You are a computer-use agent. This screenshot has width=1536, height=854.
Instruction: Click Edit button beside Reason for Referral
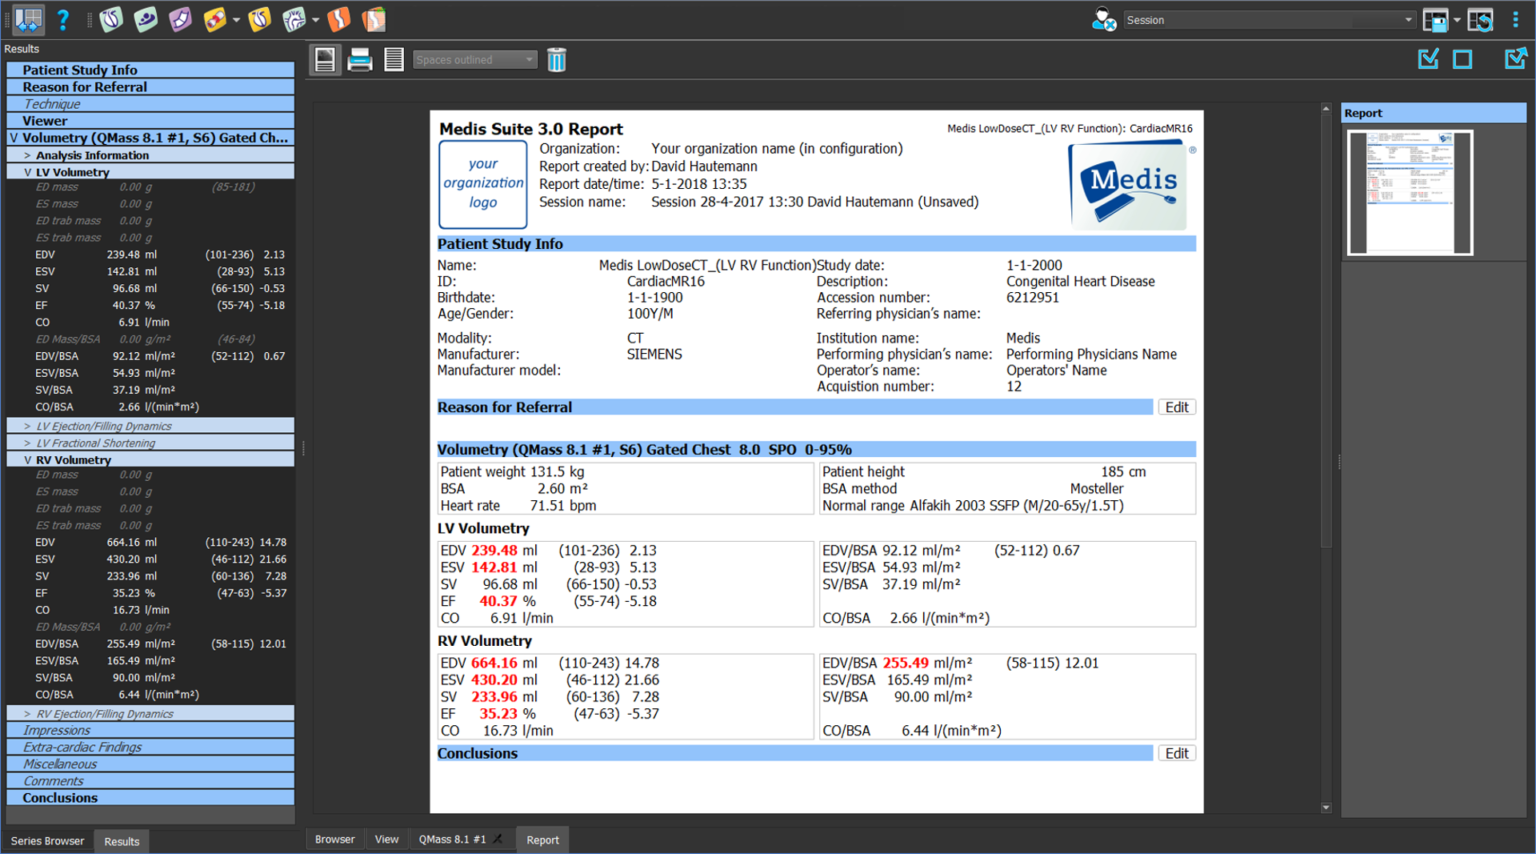pos(1176,407)
